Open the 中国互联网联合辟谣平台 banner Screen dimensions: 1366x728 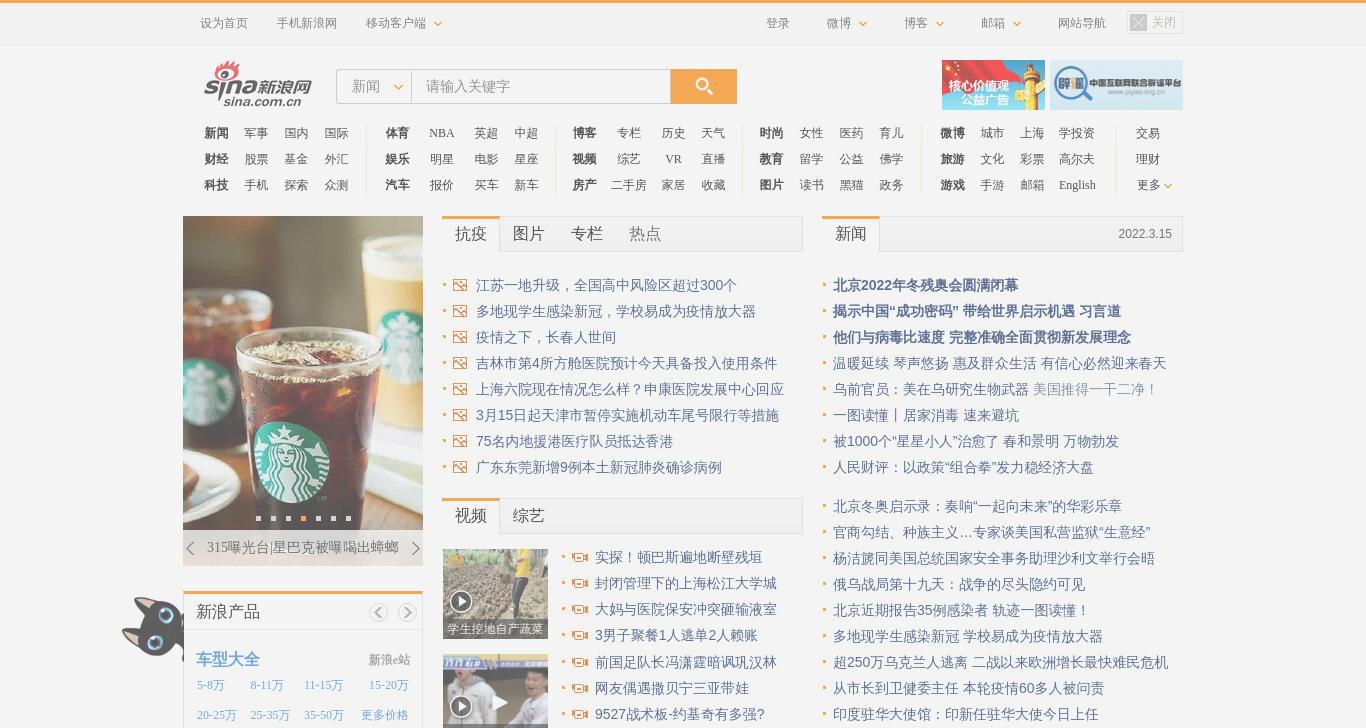pos(1116,85)
